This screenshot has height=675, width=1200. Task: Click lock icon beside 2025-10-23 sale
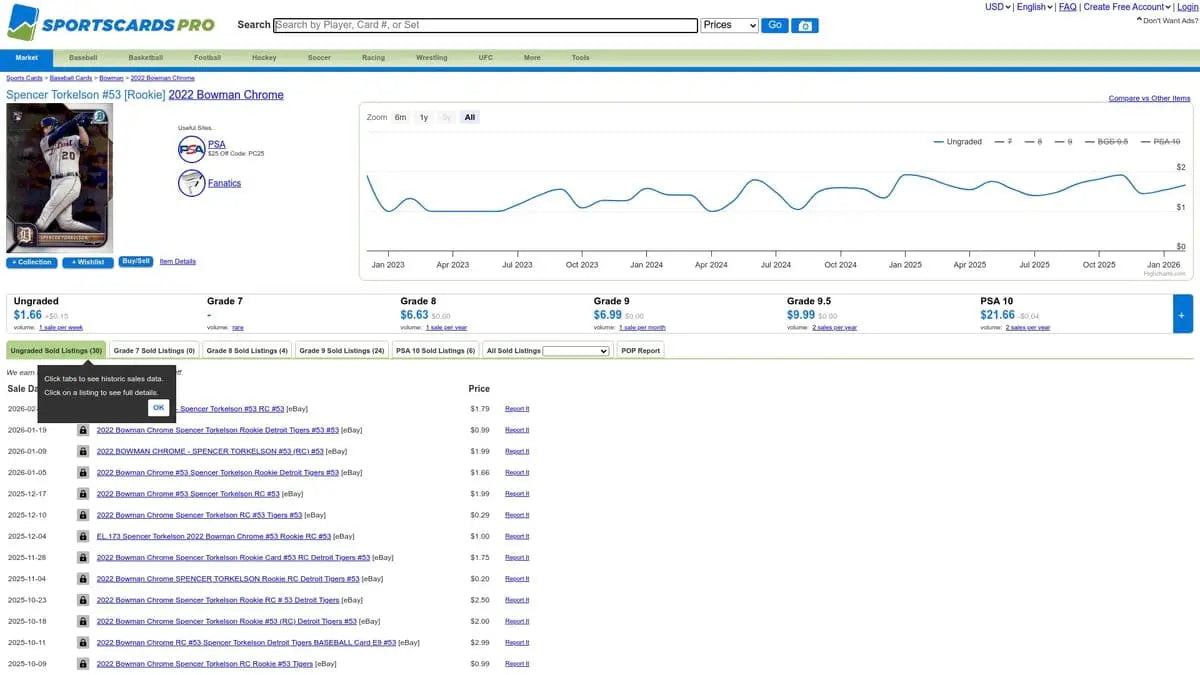point(83,600)
